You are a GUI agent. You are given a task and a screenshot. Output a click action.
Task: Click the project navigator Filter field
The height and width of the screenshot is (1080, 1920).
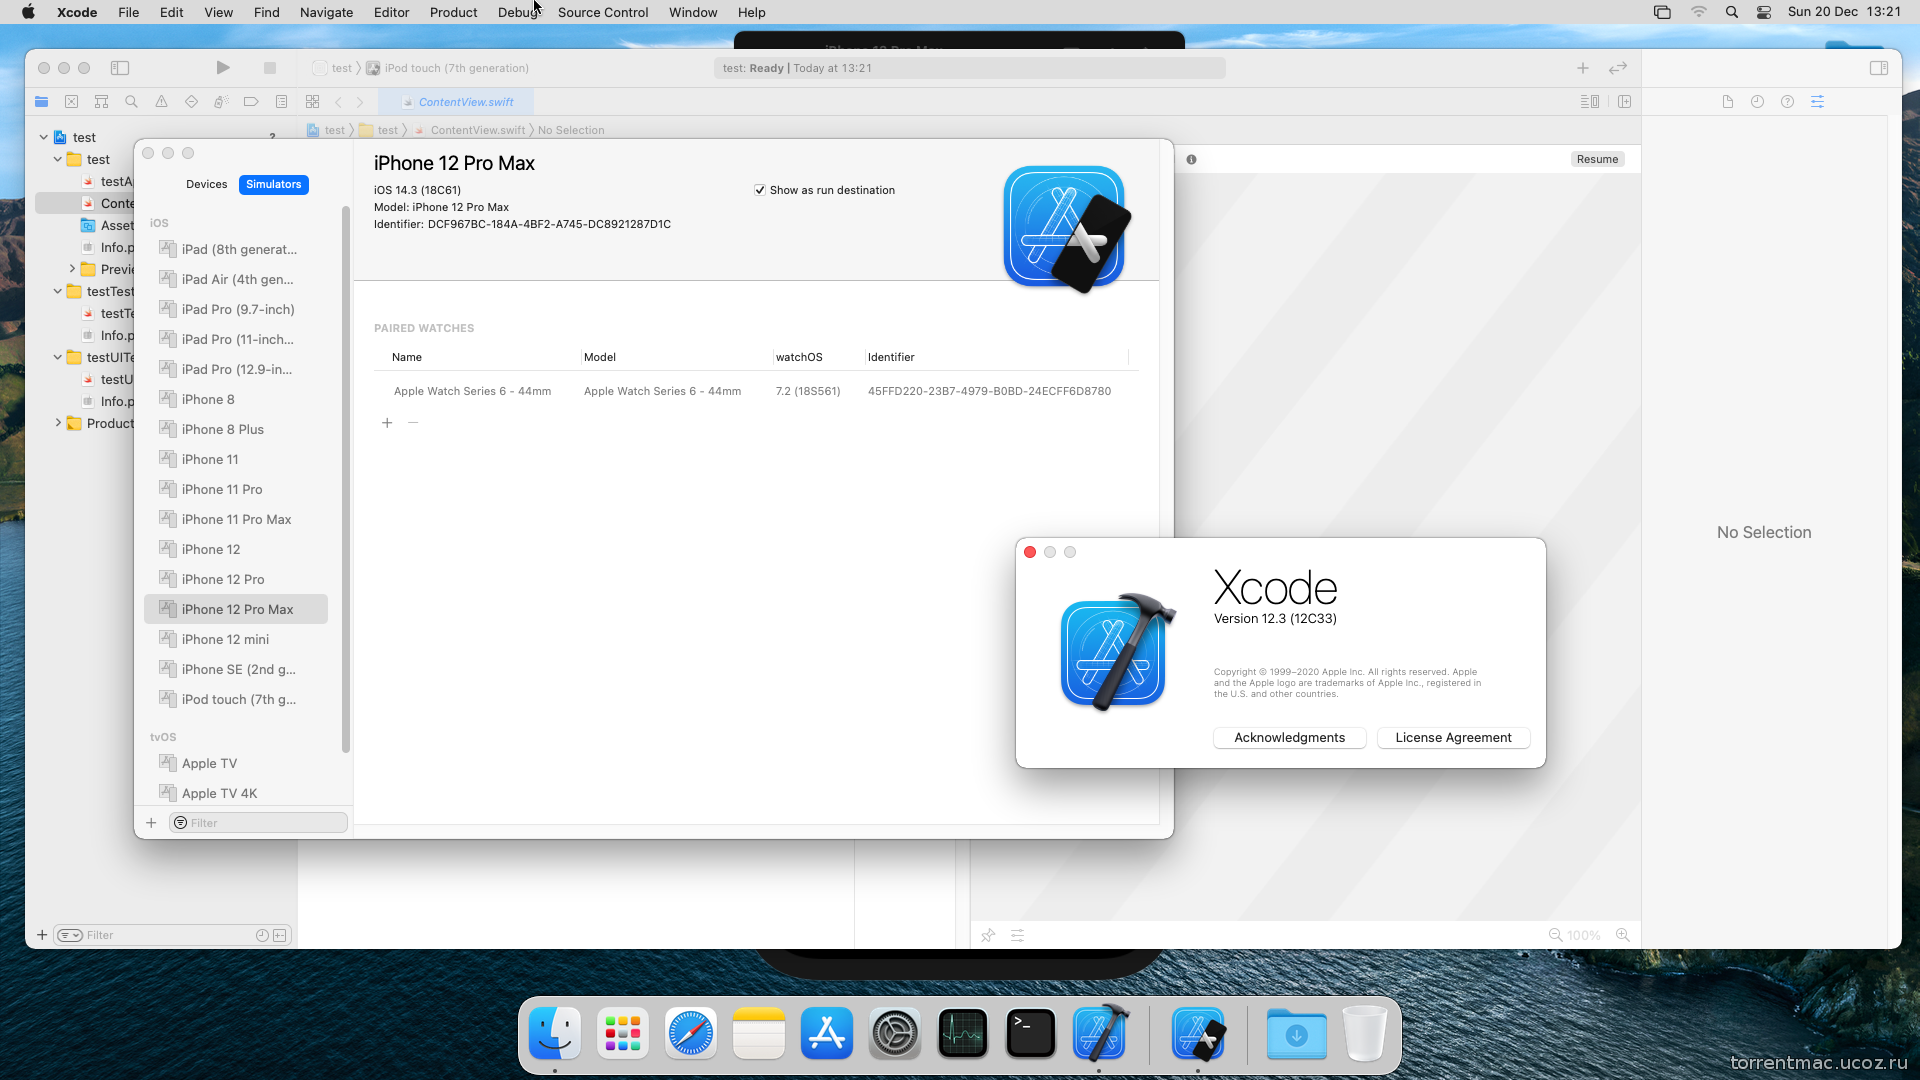click(172, 935)
